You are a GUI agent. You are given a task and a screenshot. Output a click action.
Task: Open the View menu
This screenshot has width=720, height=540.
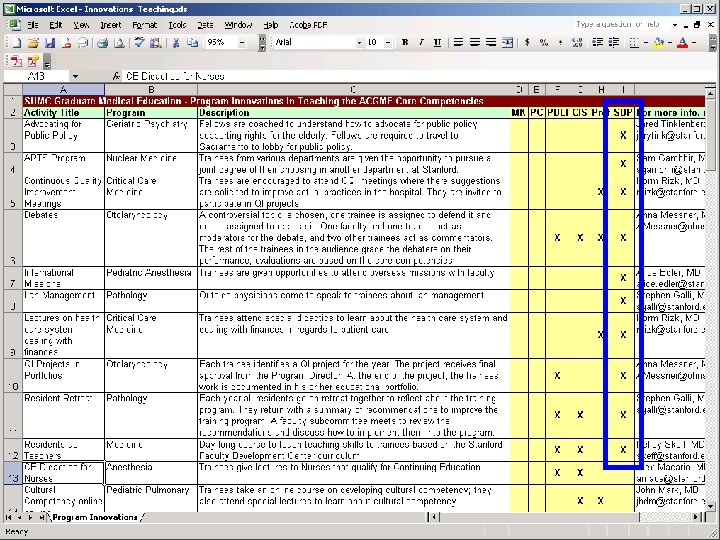point(81,25)
